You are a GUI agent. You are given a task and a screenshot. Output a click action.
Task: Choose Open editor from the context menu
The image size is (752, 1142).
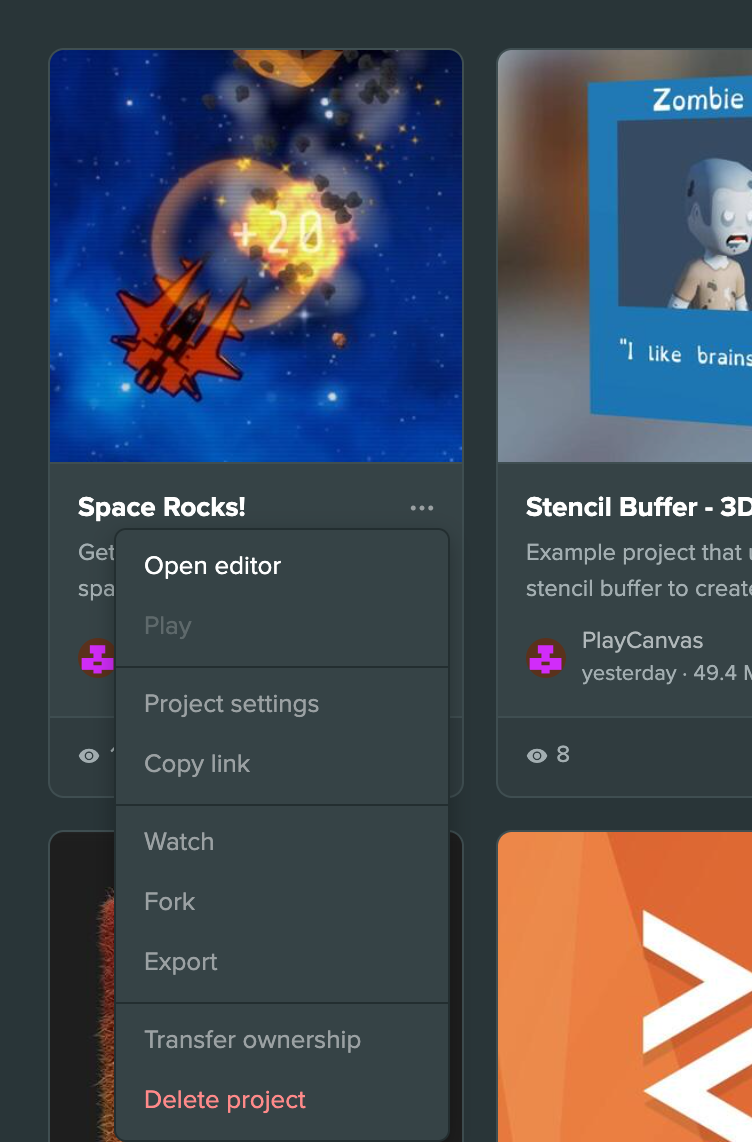(282, 566)
